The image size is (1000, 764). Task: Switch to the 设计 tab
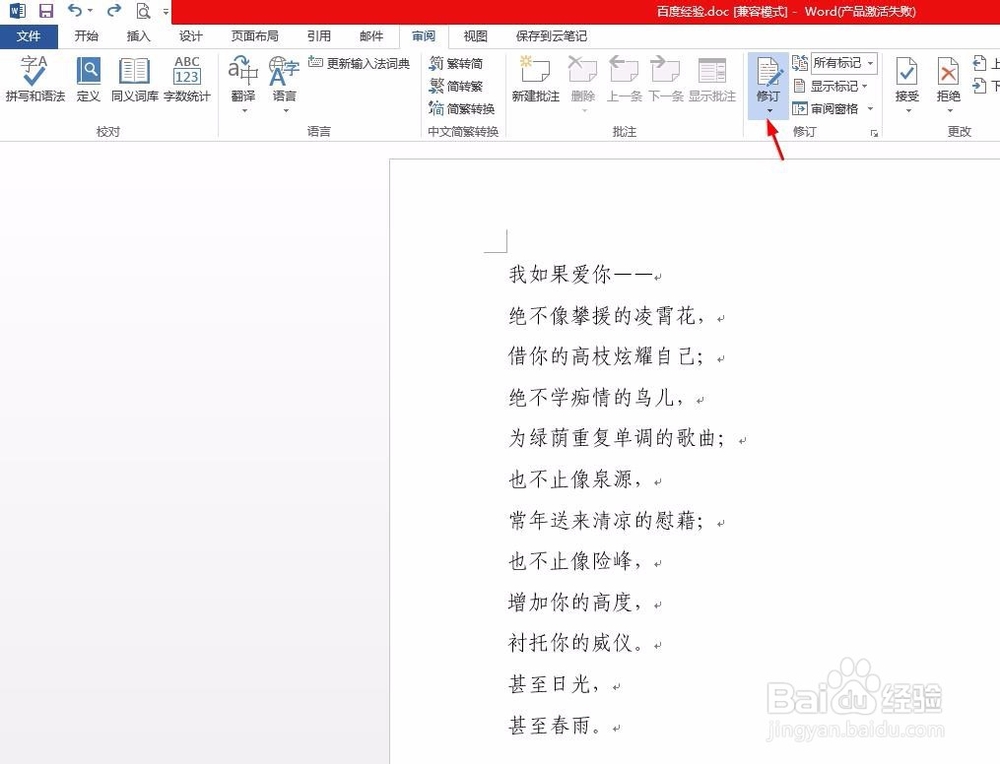tap(190, 36)
